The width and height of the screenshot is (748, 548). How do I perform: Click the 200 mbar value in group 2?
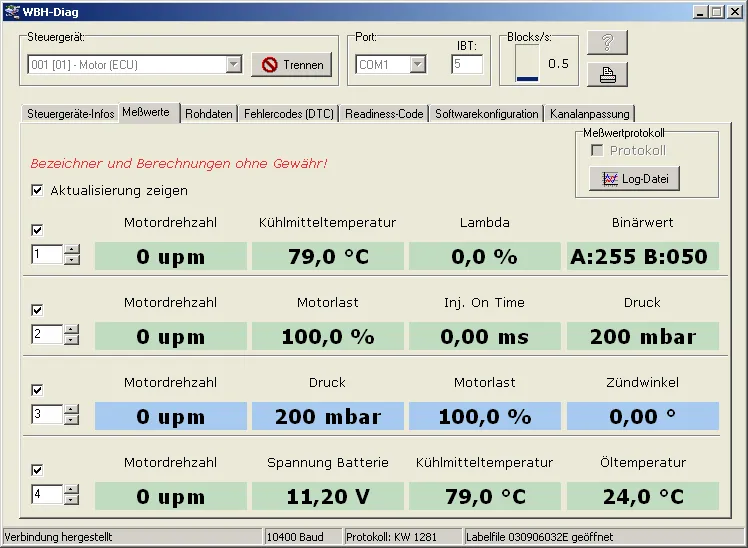click(643, 336)
